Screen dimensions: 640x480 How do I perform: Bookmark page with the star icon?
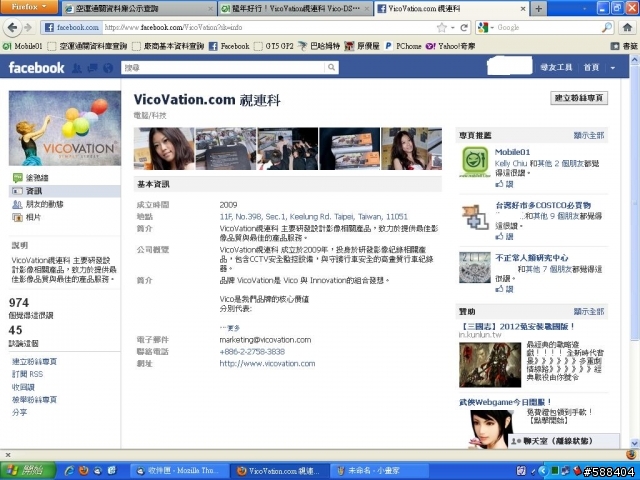coord(442,28)
